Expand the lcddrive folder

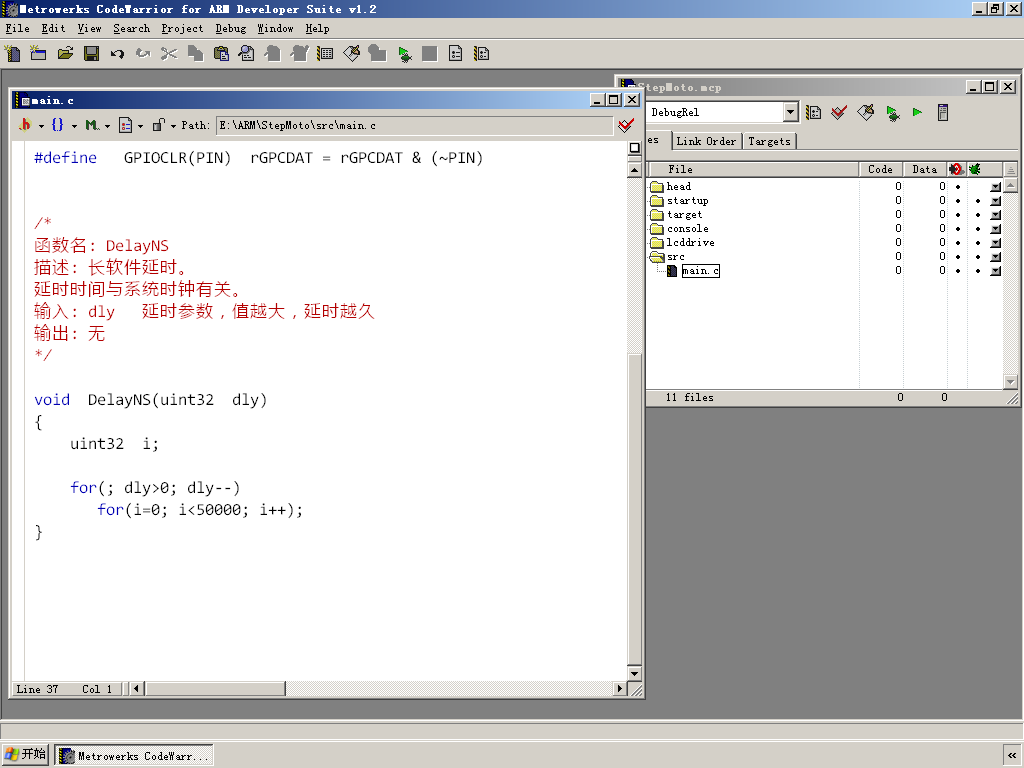pos(657,243)
